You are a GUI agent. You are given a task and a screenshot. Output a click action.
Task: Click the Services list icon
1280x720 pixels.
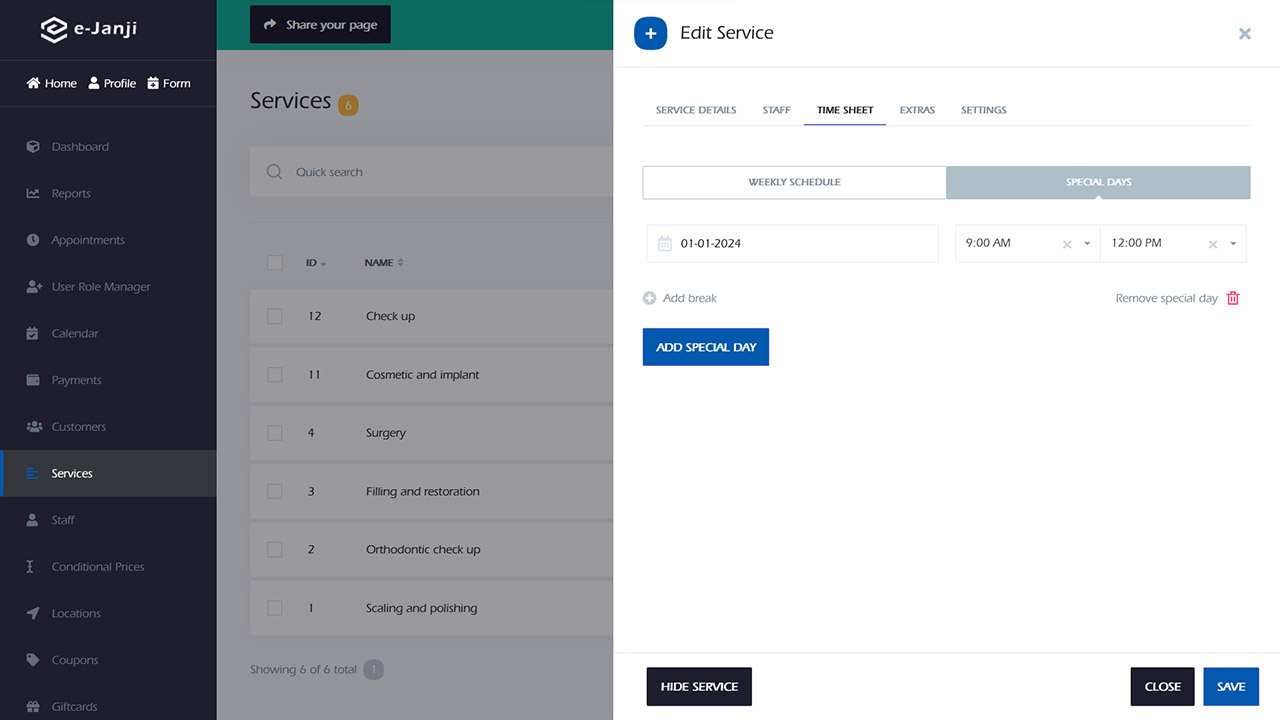coord(33,473)
